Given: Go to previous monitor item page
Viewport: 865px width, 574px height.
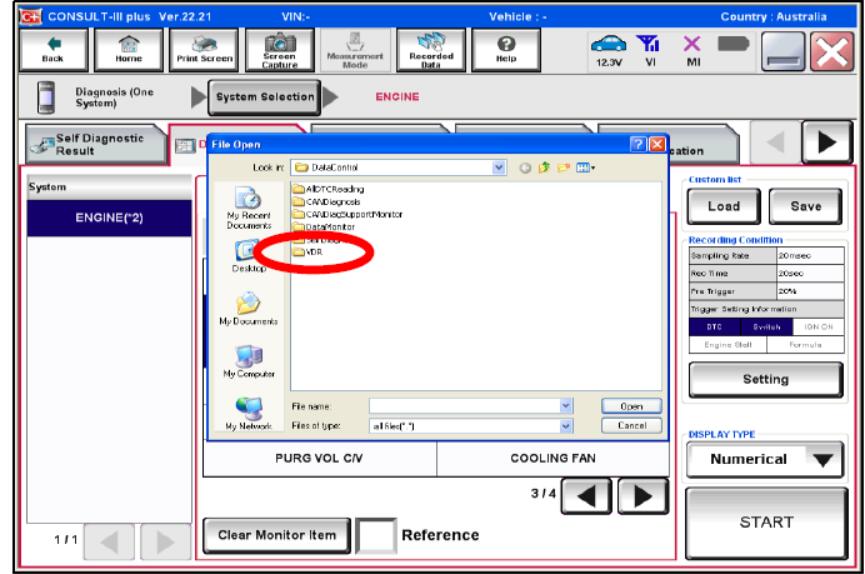Looking at the screenshot, I should coord(586,496).
